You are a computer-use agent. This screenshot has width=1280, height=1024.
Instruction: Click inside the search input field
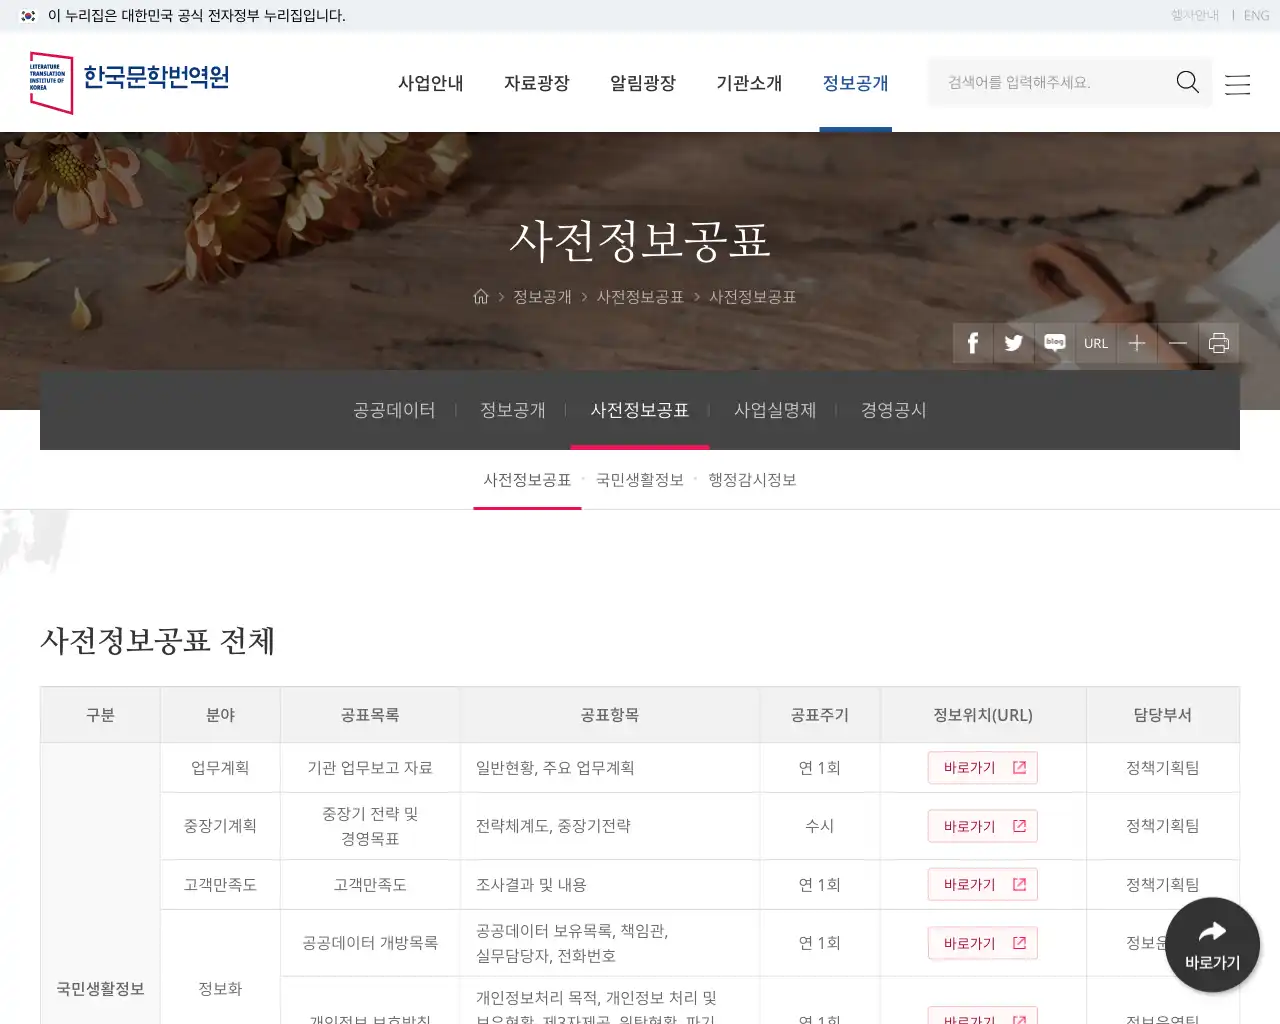(1050, 82)
